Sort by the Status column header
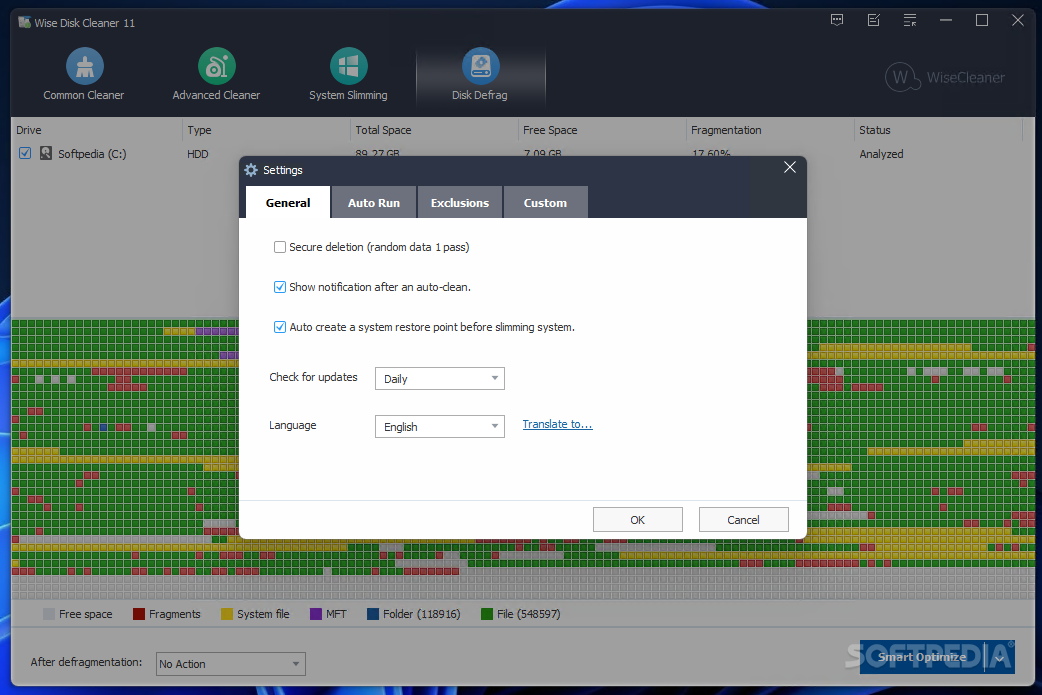 [x=938, y=130]
